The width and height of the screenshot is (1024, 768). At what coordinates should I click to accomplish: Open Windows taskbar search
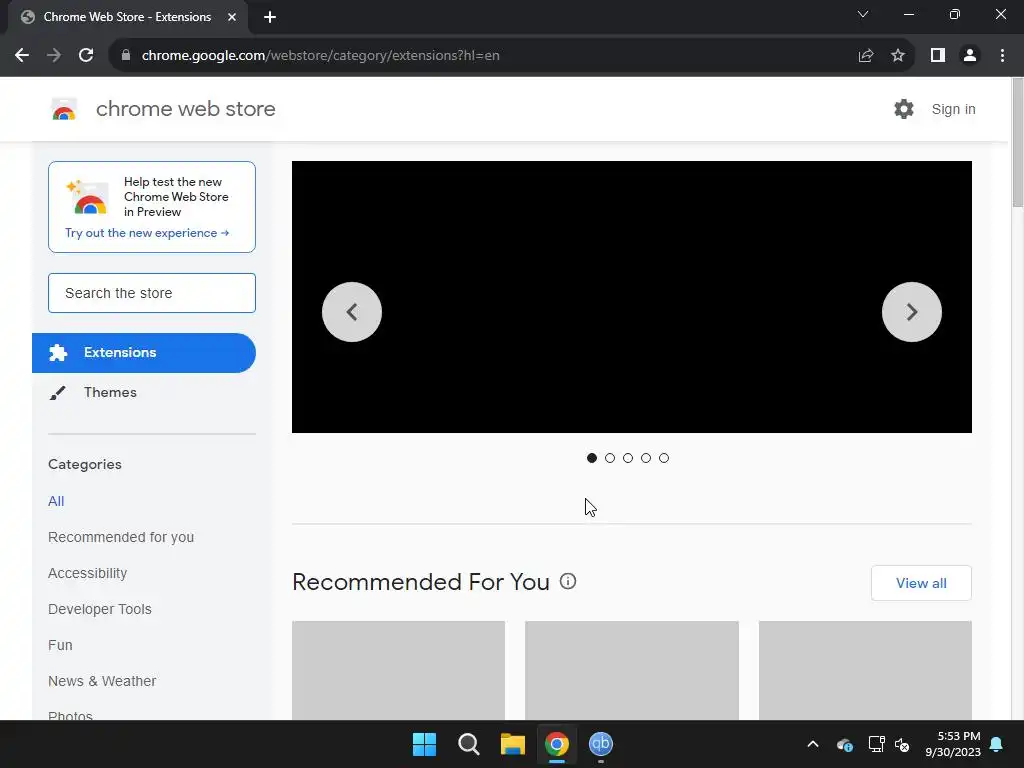pos(469,744)
